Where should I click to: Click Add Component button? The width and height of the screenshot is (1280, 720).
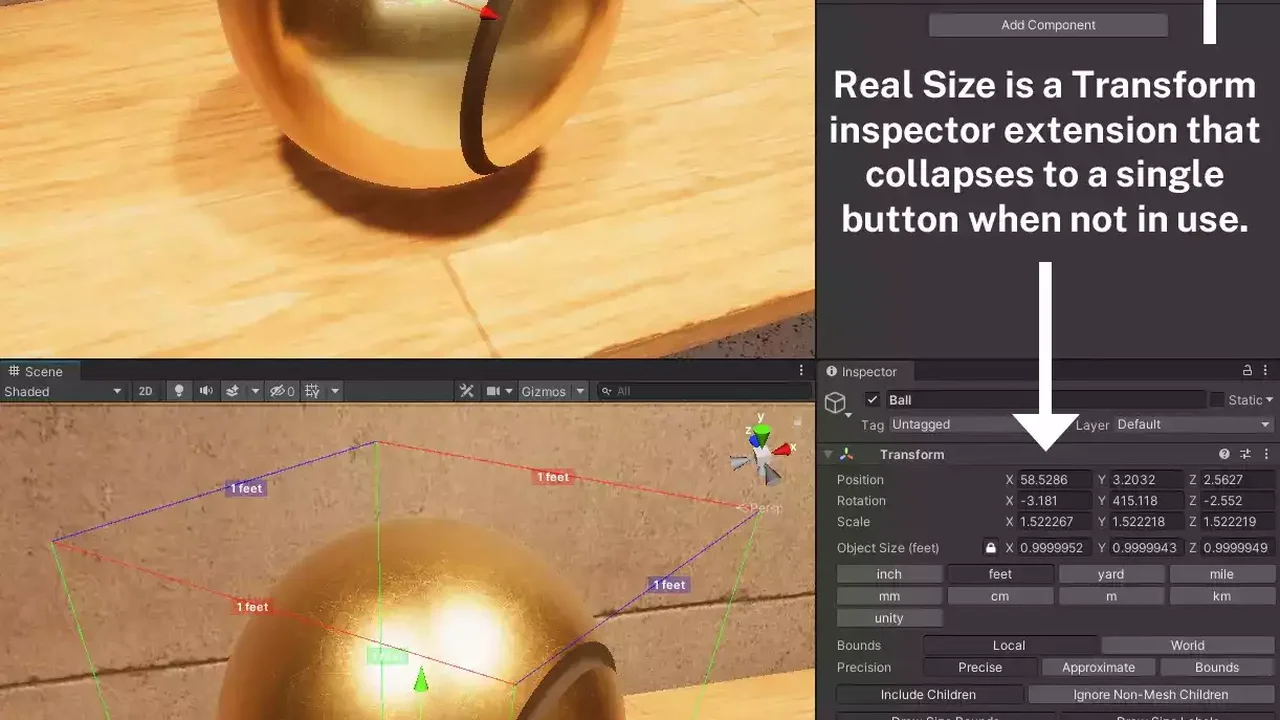(1048, 25)
